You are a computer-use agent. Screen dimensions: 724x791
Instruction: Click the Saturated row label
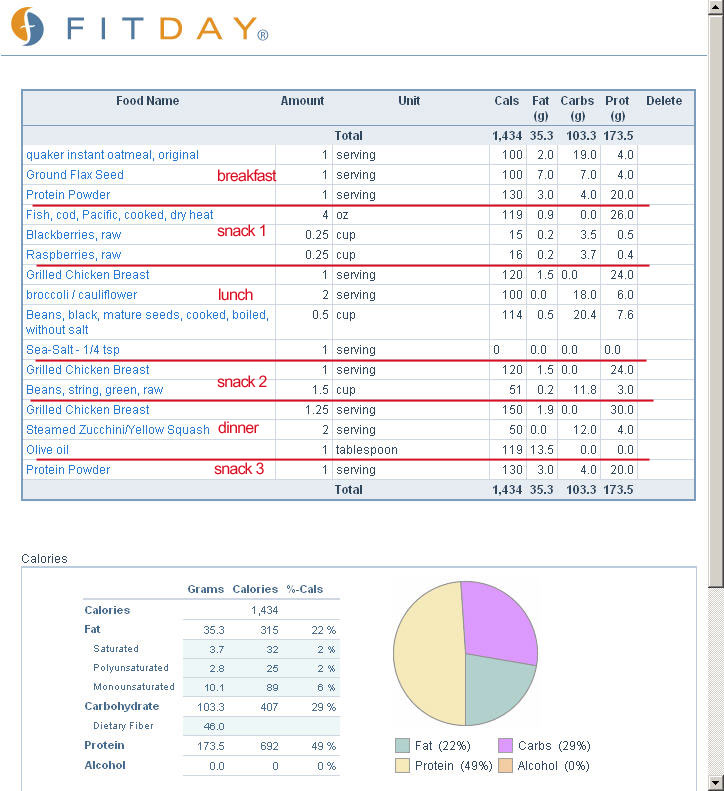(116, 649)
